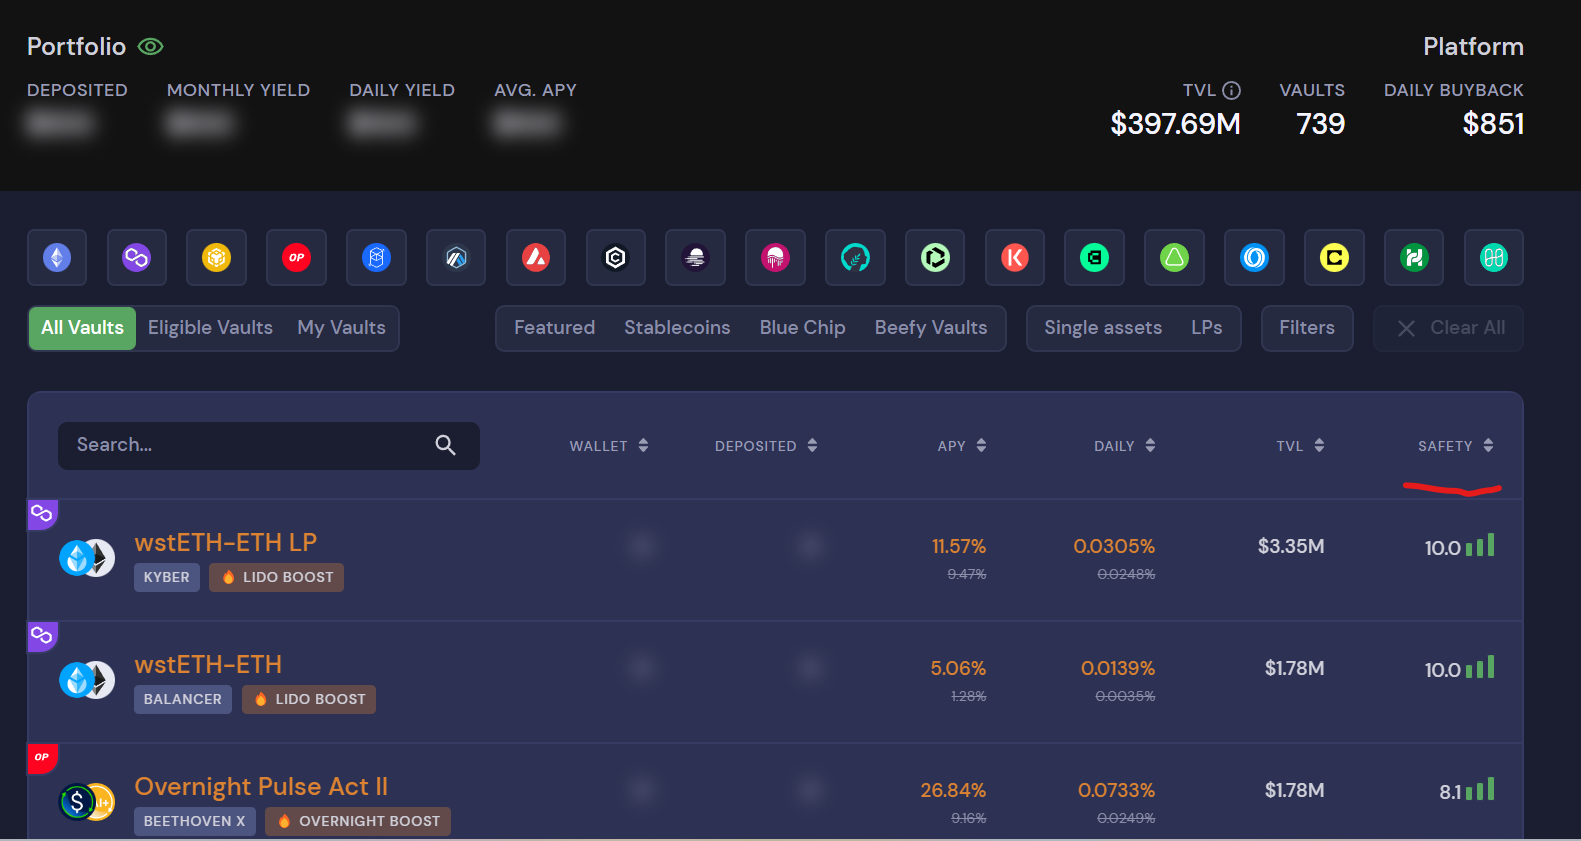Screen dimensions: 1581x841
Task: Sort vaults by APY column
Action: [962, 446]
